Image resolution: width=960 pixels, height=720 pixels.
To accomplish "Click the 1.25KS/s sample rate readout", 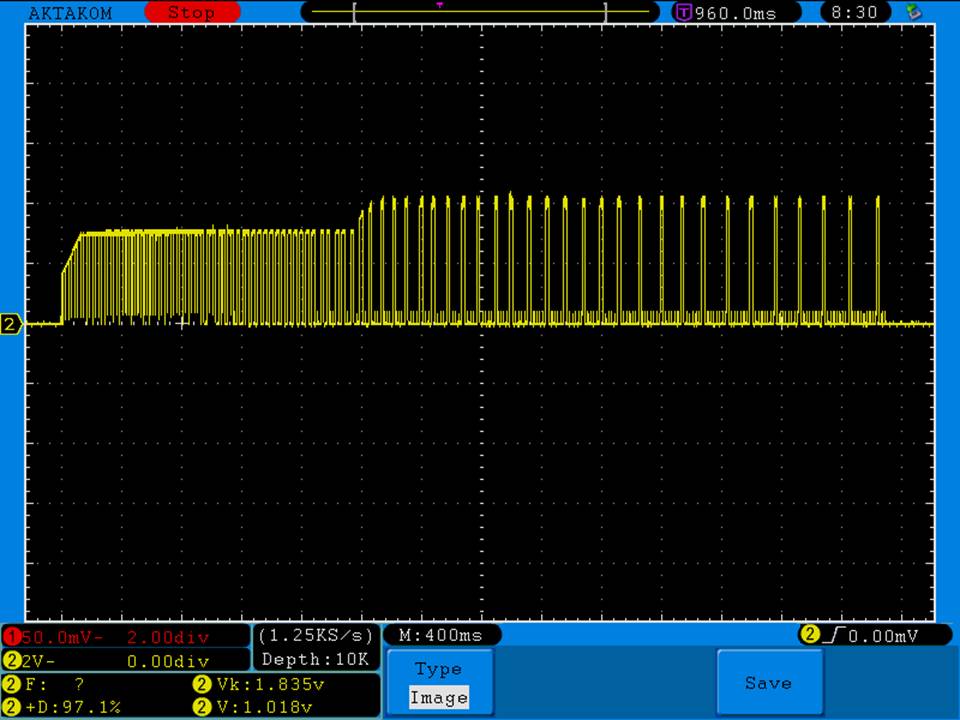I will tap(315, 636).
